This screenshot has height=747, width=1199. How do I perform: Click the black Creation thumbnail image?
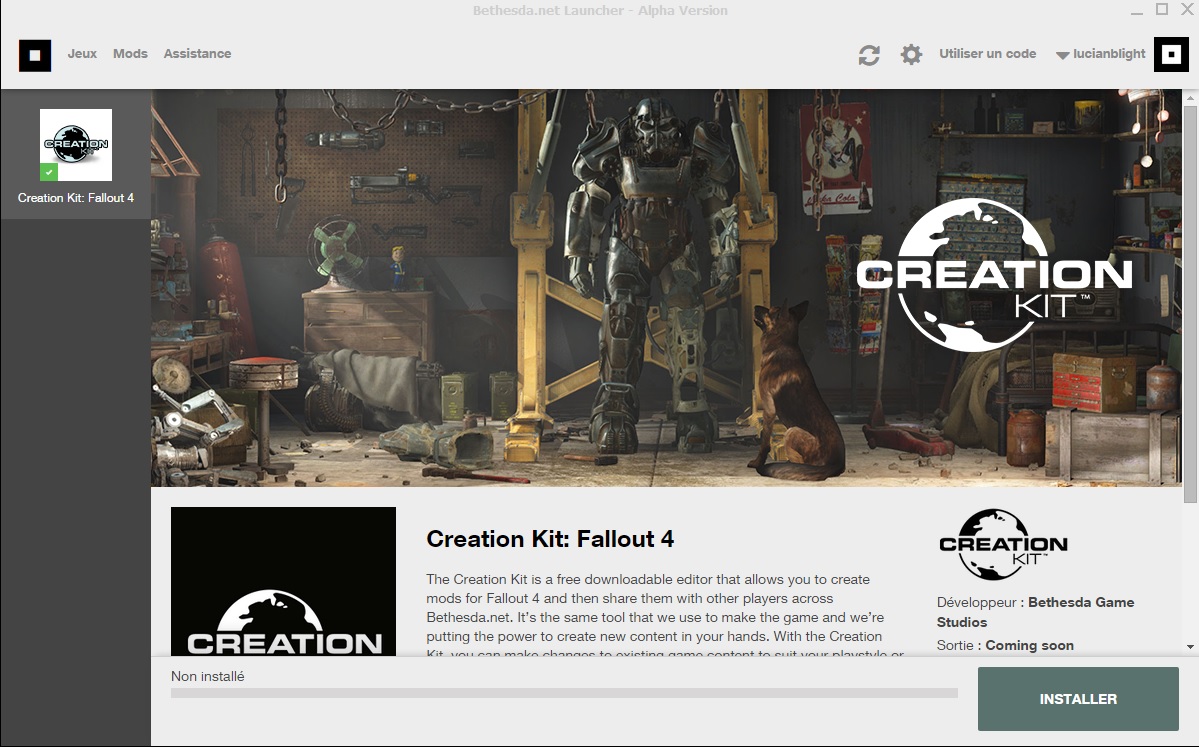tap(283, 581)
